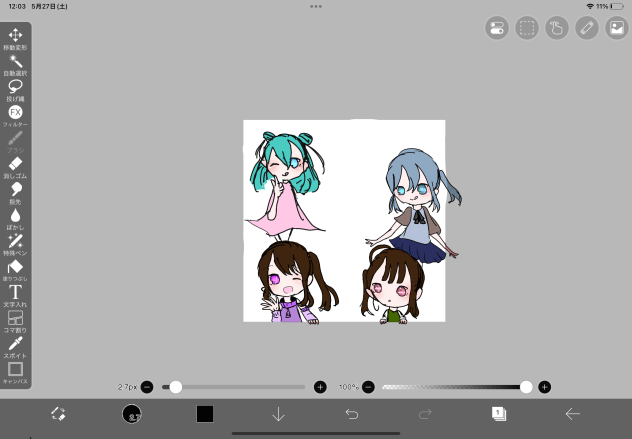
Task: Click the brush thickness slider handle
Action: tap(176, 387)
